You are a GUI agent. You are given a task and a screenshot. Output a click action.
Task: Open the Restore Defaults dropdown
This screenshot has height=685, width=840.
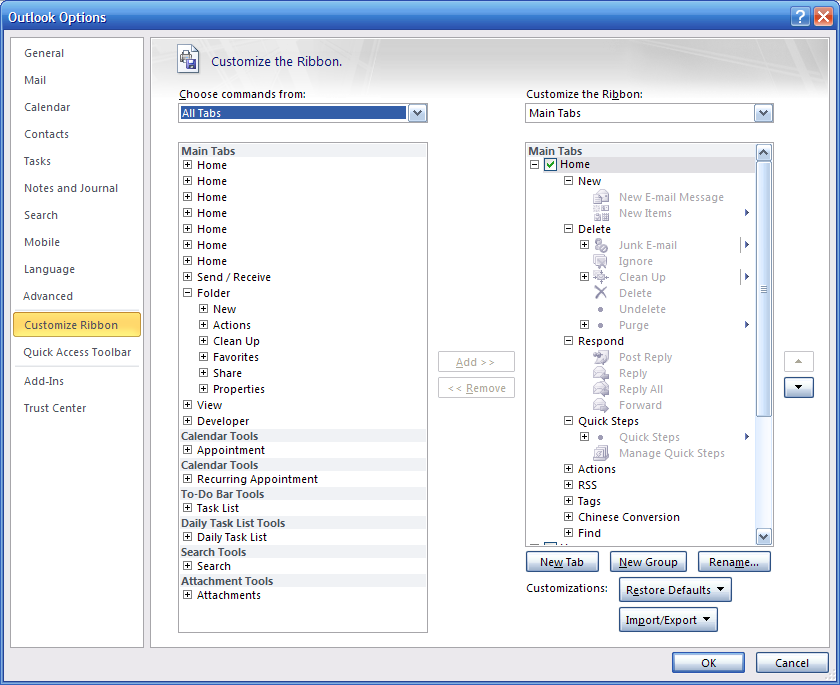point(674,590)
